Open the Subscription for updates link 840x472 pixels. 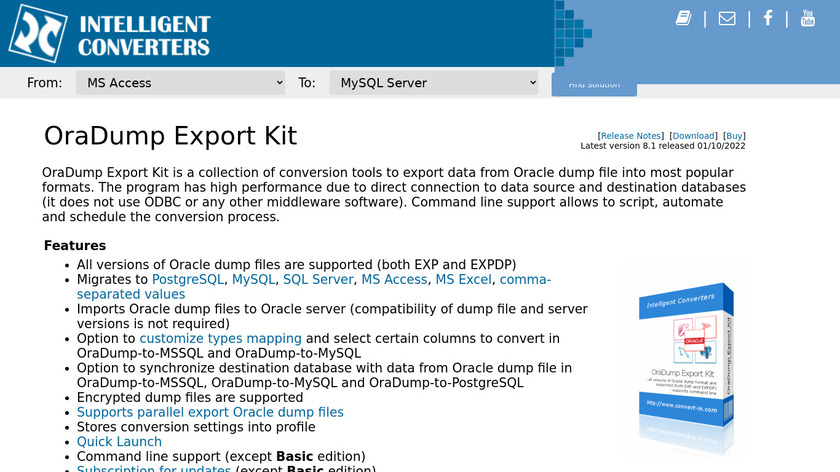154,468
